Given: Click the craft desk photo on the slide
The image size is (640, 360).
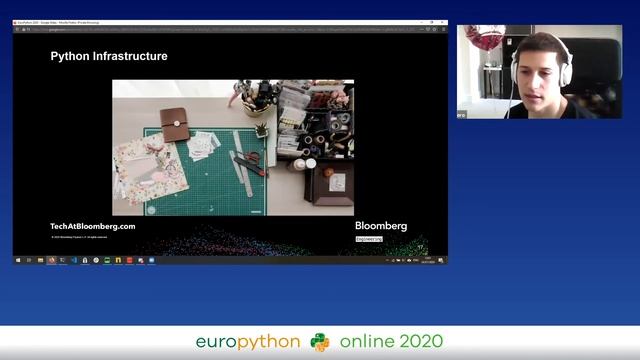Looking at the screenshot, I should point(233,147).
